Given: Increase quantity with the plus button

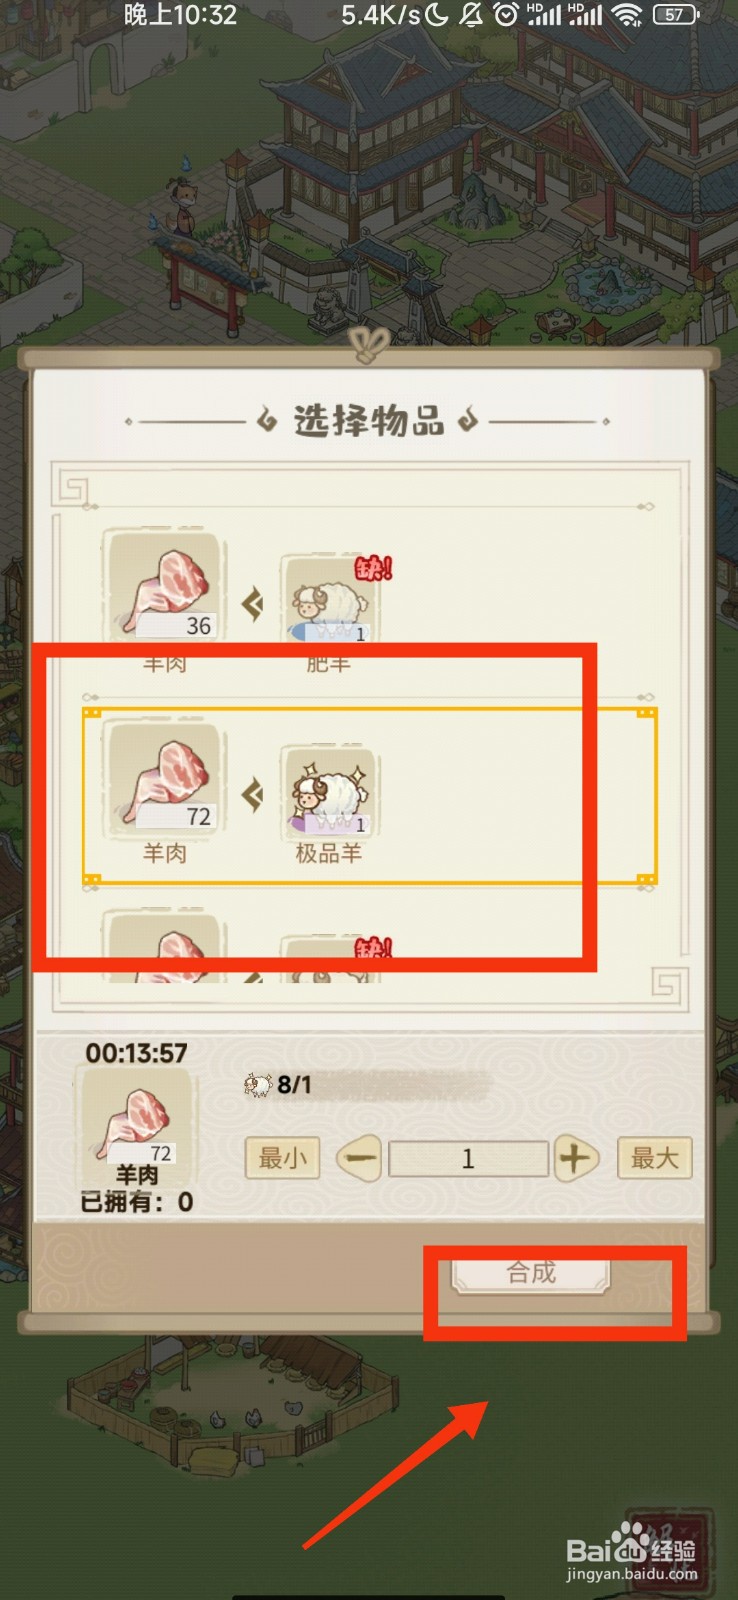Looking at the screenshot, I should tap(574, 1159).
